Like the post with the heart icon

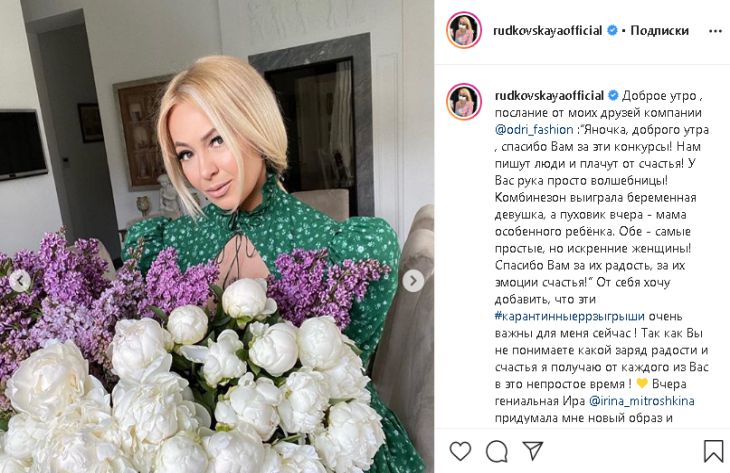[x=460, y=451]
